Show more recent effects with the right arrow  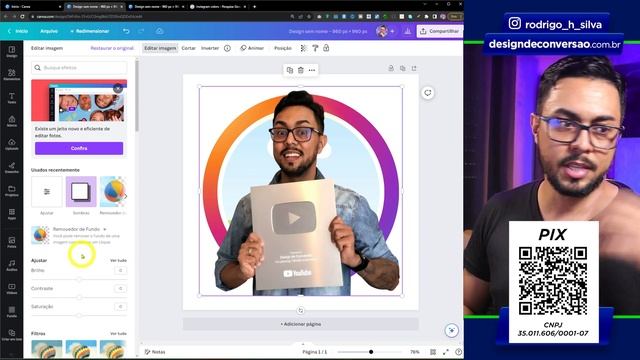tap(125, 196)
